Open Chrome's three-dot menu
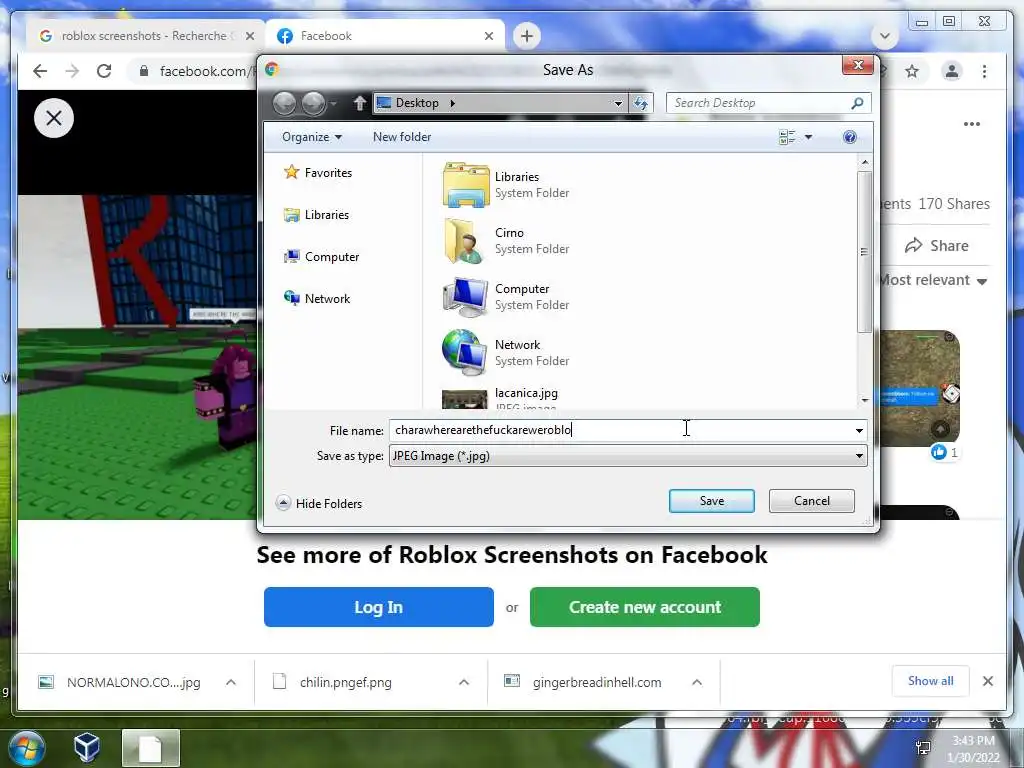Viewport: 1024px width, 768px height. coord(984,71)
